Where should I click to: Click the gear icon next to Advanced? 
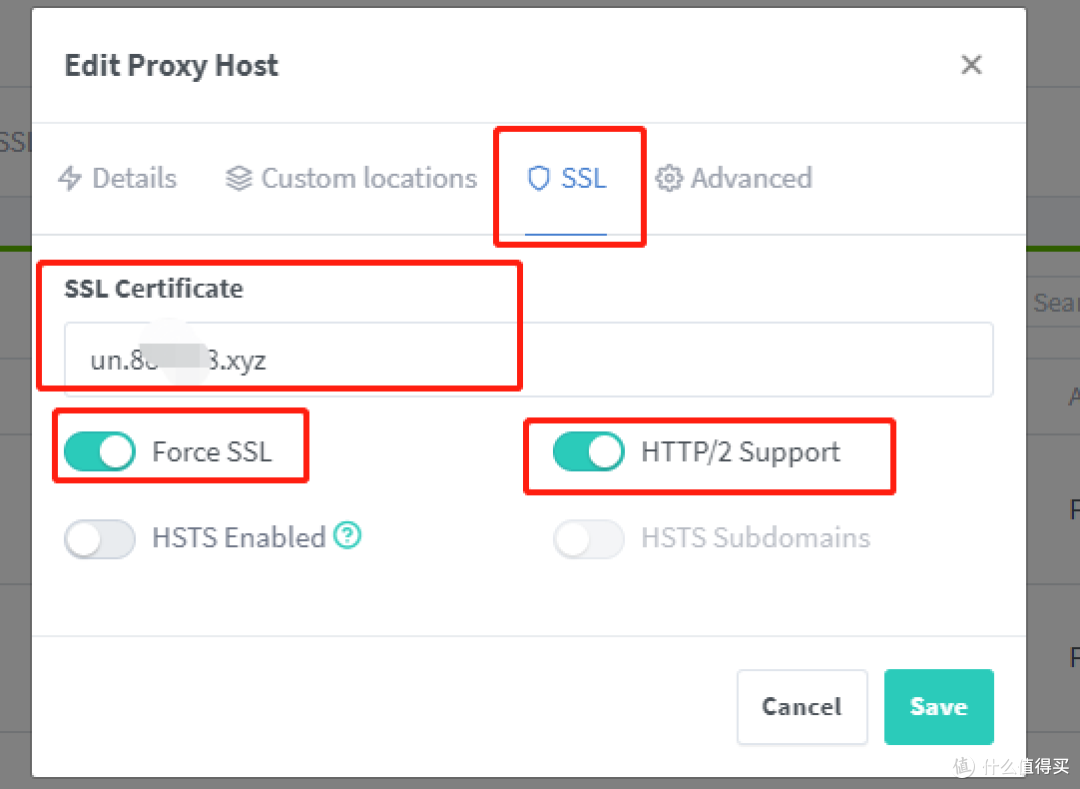(x=669, y=177)
